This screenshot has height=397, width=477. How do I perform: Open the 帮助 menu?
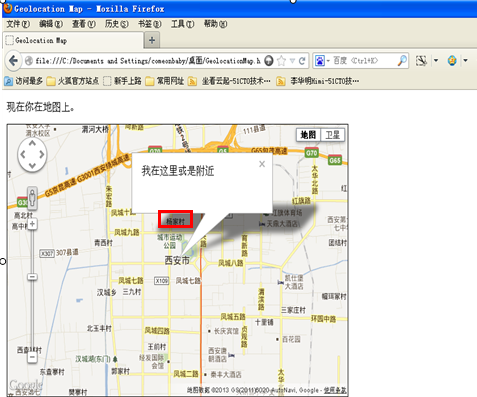click(x=215, y=24)
